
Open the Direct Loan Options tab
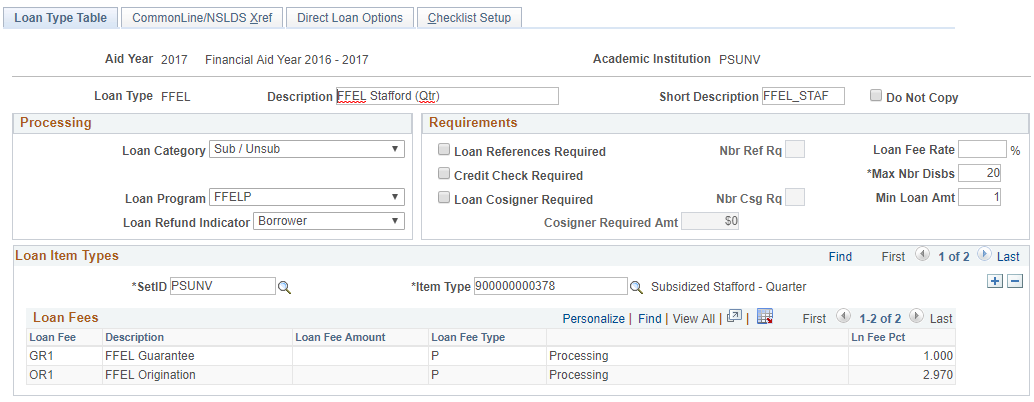(x=349, y=18)
